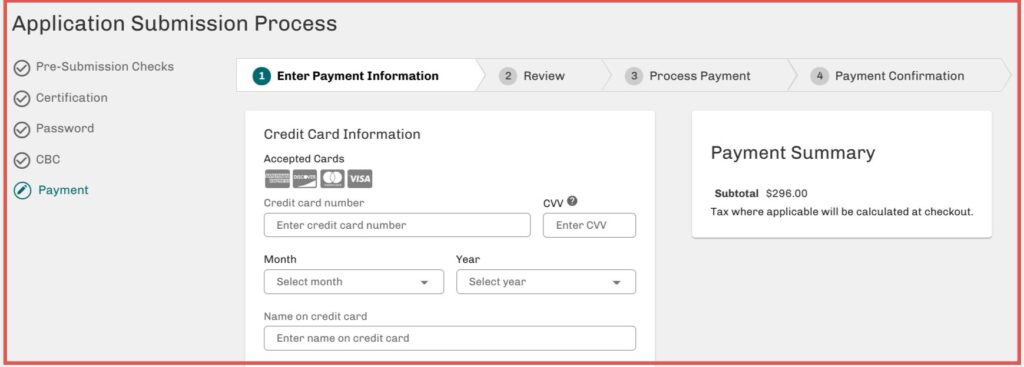Click the arrow on the month dropdown
The height and width of the screenshot is (367, 1024).
[424, 283]
